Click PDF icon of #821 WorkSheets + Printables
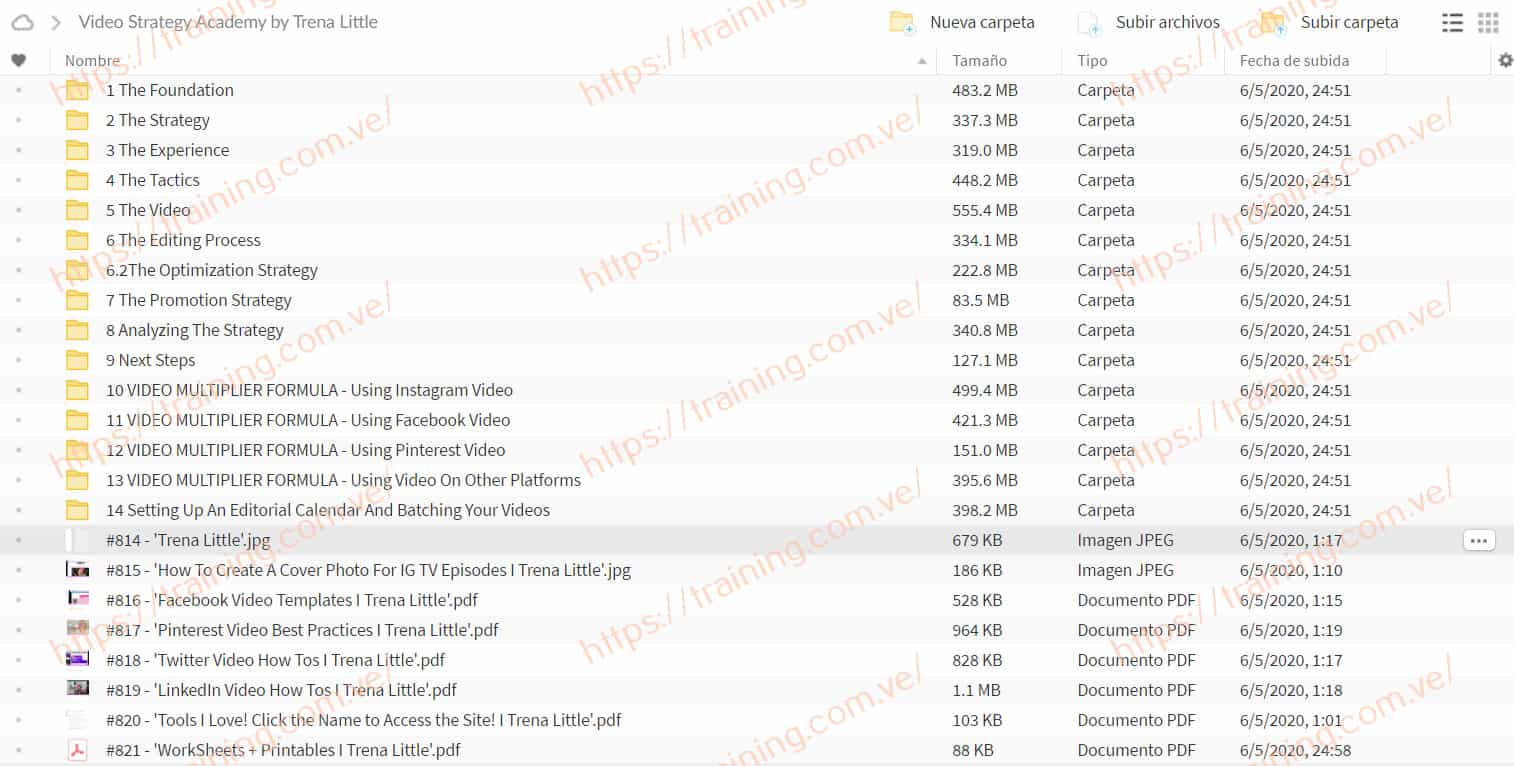 pos(77,750)
